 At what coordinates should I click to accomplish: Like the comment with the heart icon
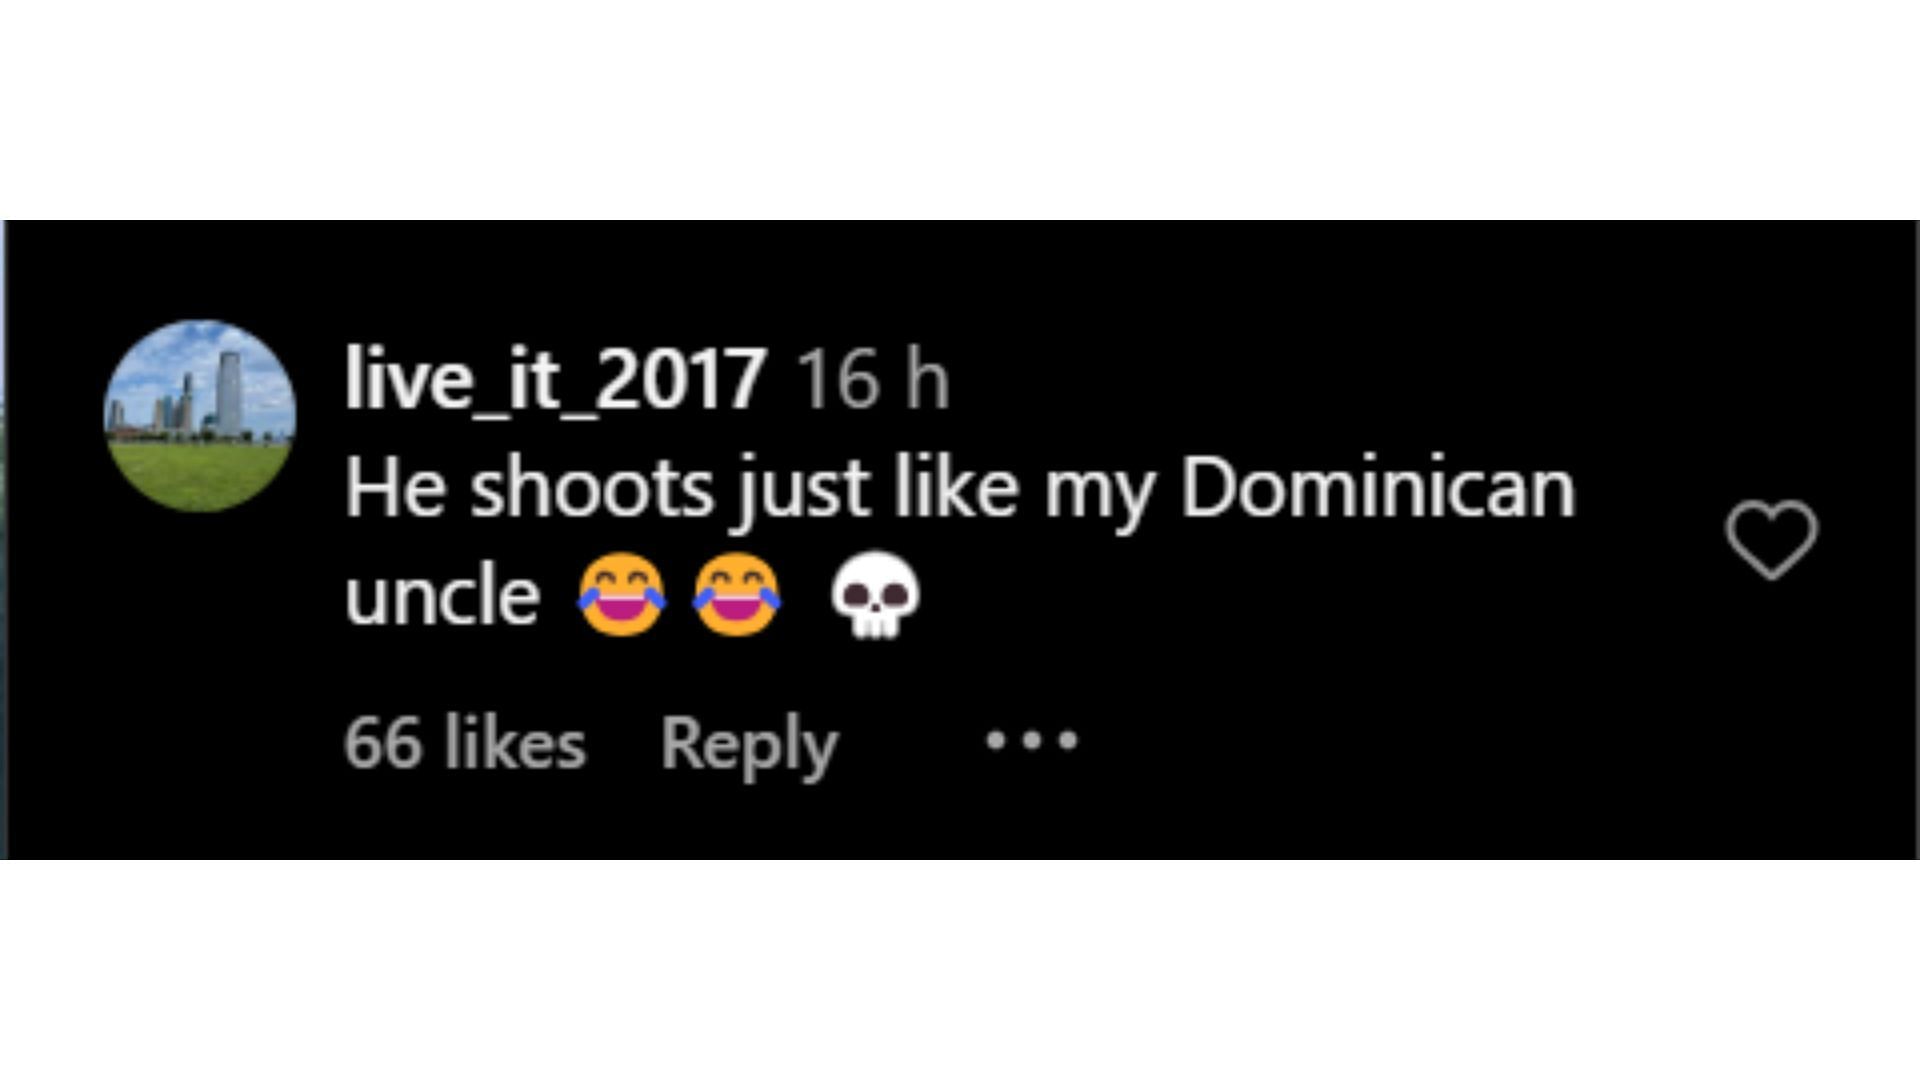pyautogui.click(x=1771, y=540)
